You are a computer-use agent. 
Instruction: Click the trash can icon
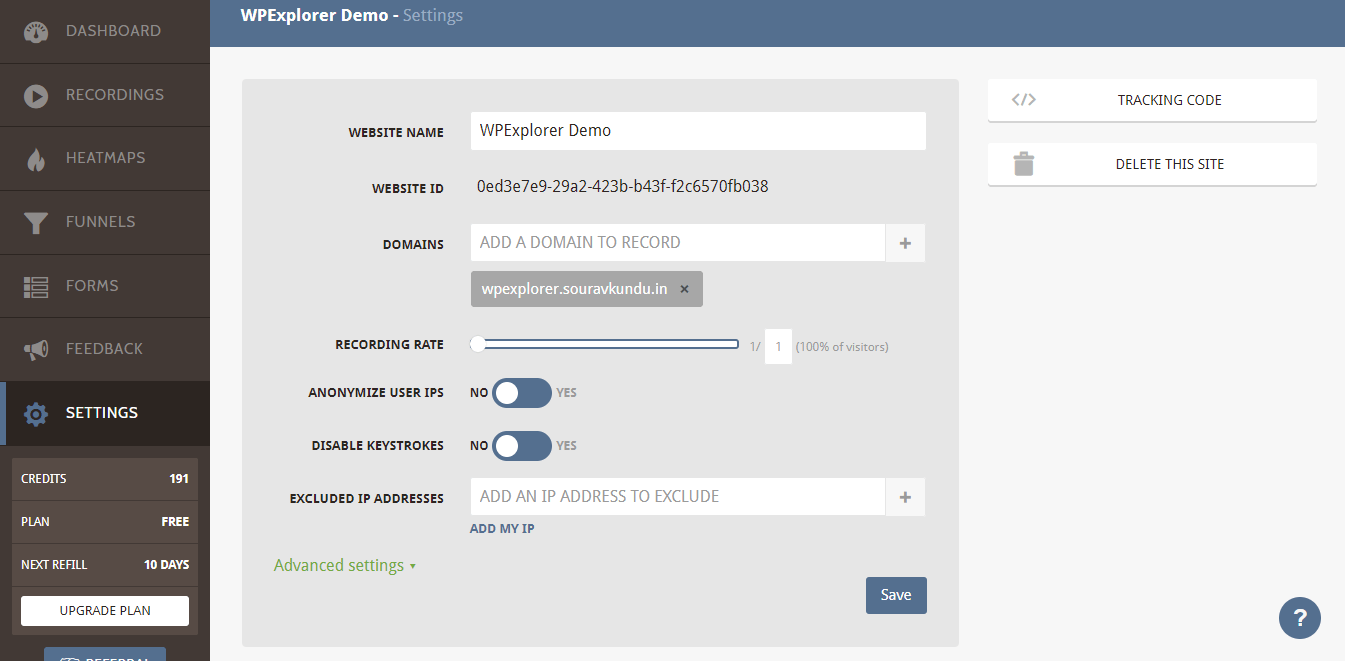(x=1023, y=164)
